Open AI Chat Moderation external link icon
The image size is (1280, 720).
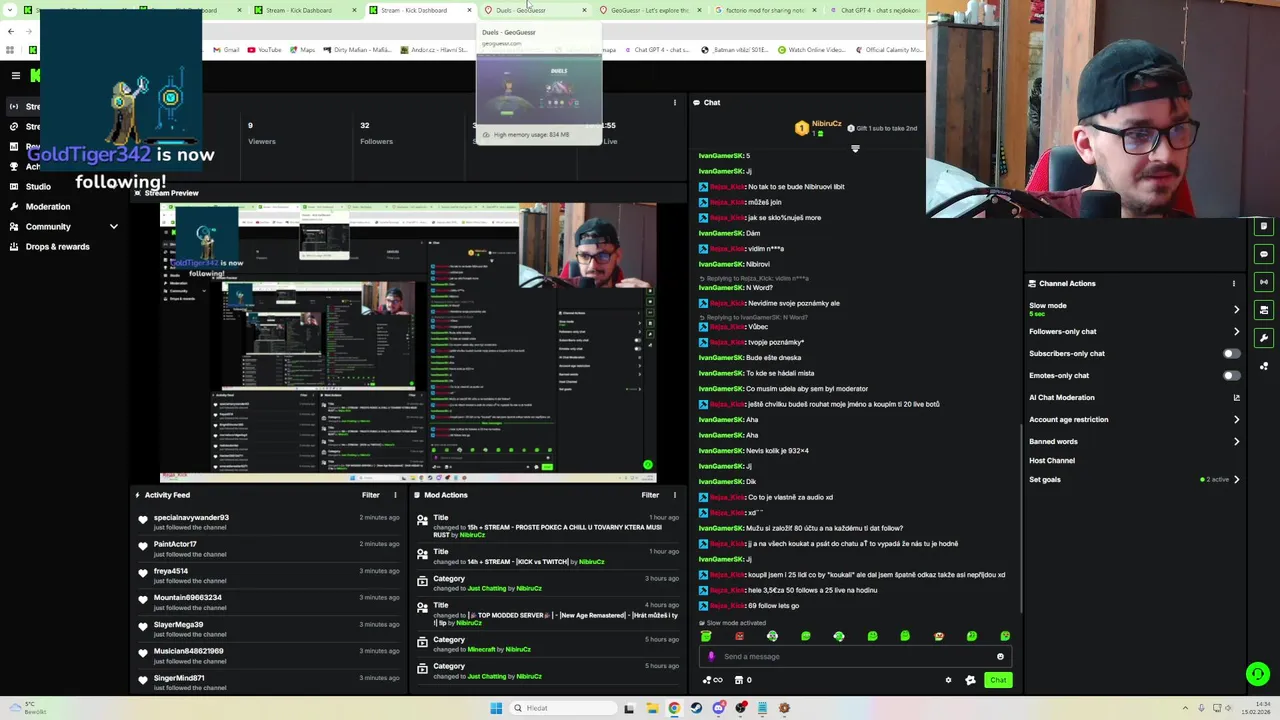coord(1236,398)
